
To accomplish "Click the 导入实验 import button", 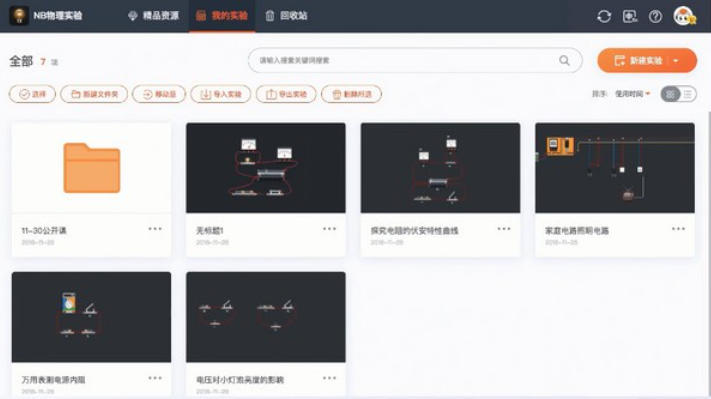I will 220,94.
